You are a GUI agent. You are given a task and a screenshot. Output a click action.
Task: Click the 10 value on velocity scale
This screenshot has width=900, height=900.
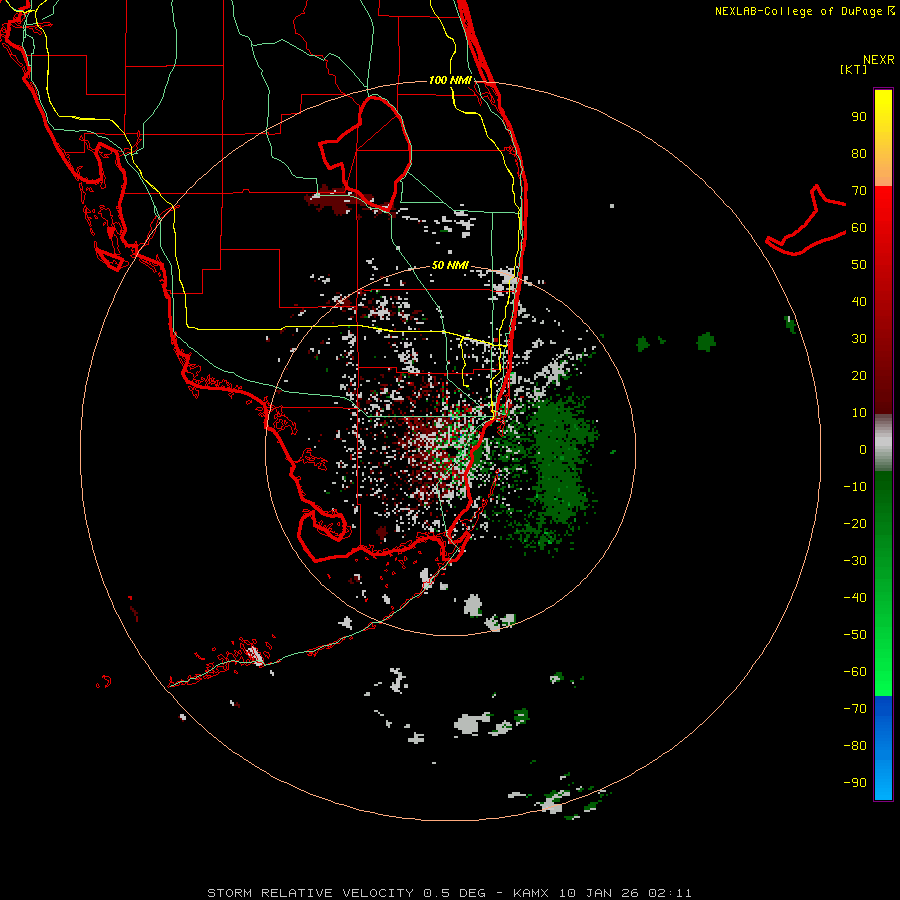[859, 413]
